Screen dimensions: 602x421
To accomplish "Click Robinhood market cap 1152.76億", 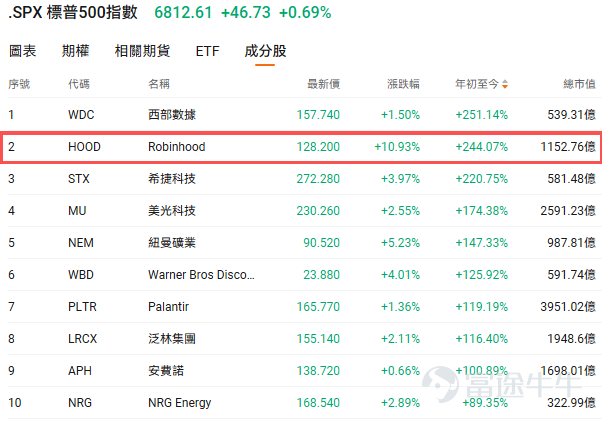I will click(568, 147).
